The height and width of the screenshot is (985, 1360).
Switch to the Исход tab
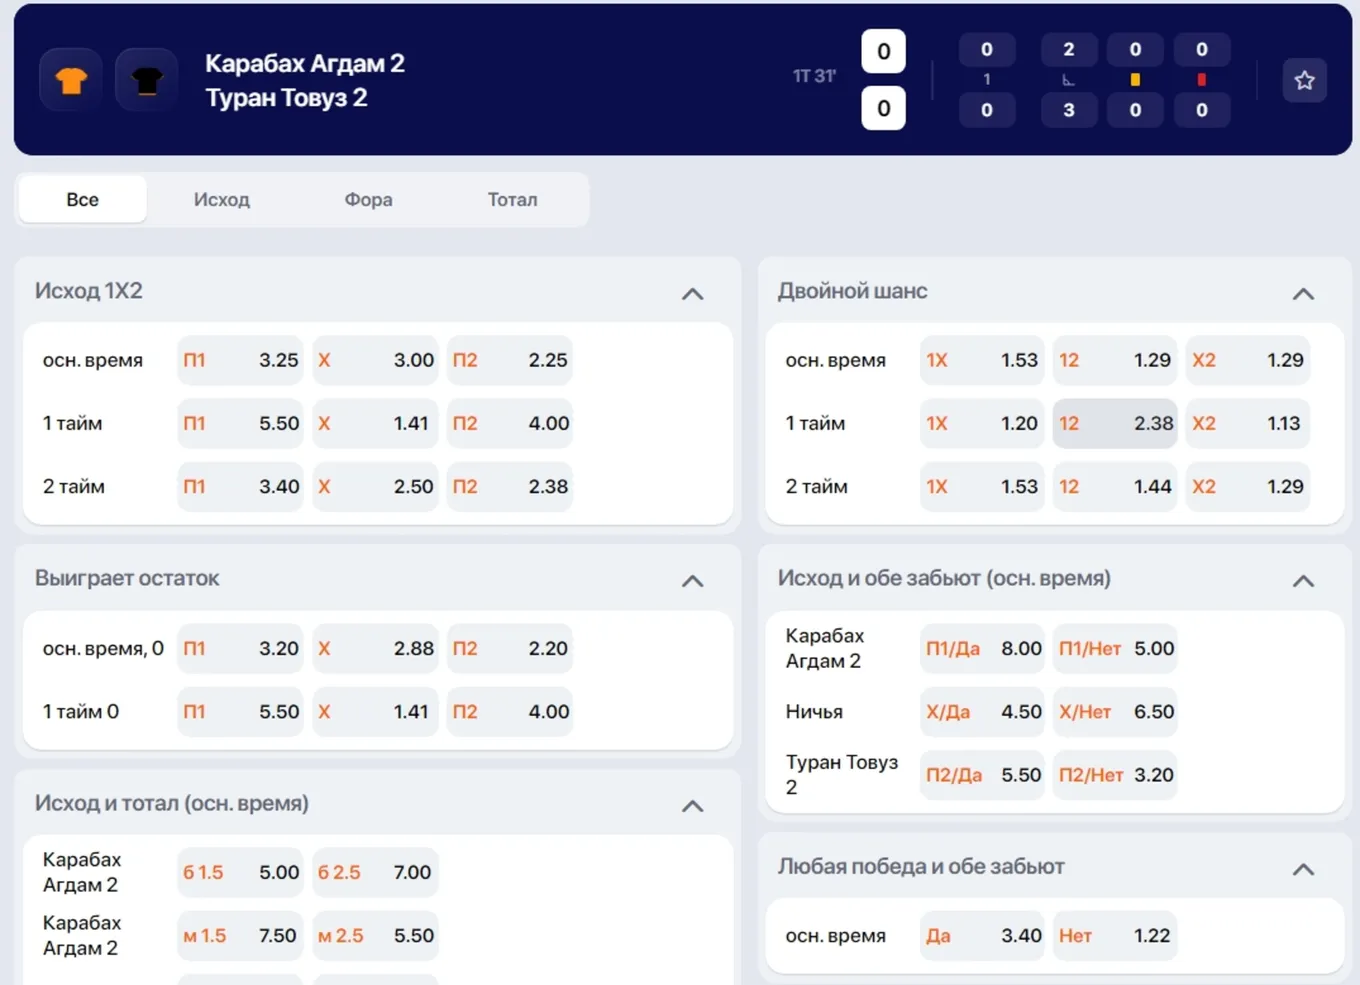(222, 200)
